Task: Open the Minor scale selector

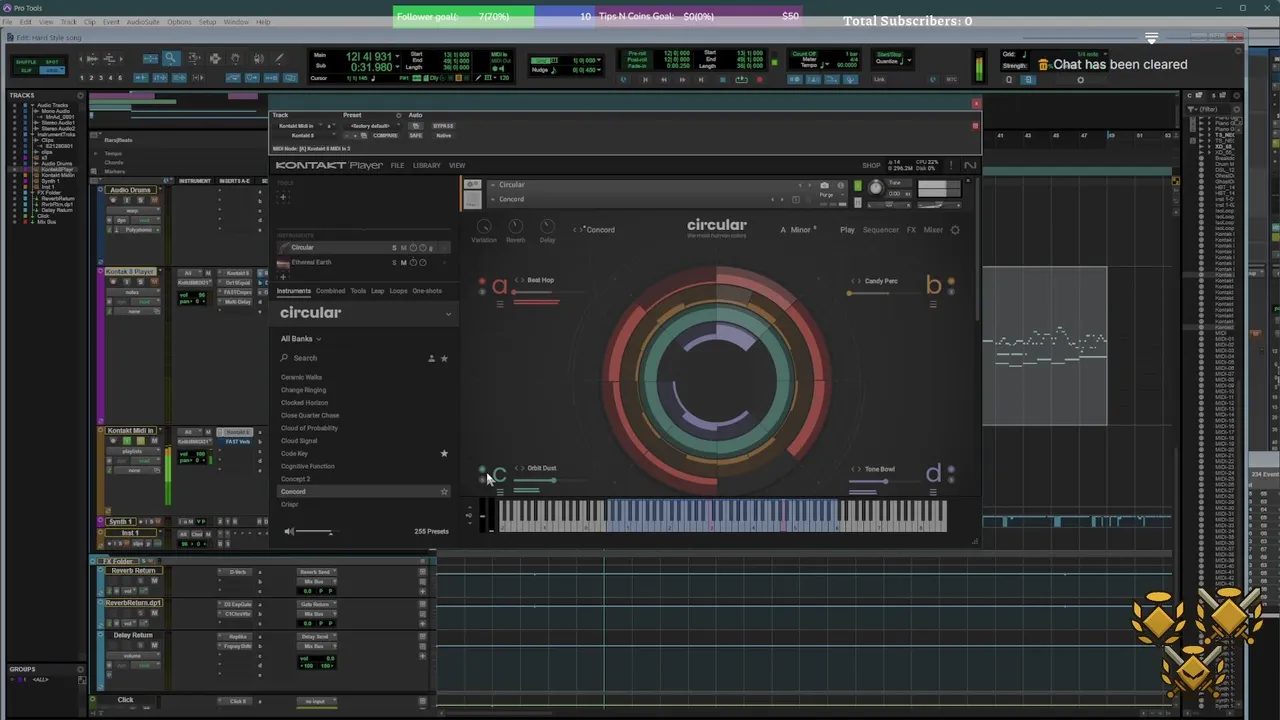Action: point(802,230)
